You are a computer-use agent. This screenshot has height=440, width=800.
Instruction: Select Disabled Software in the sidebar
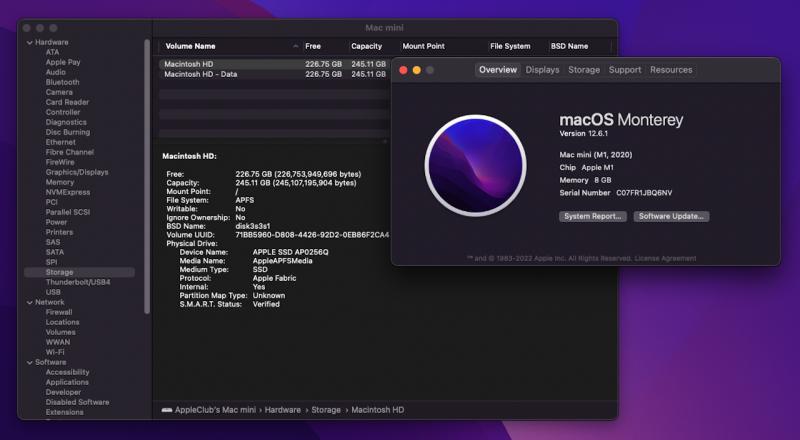77,402
